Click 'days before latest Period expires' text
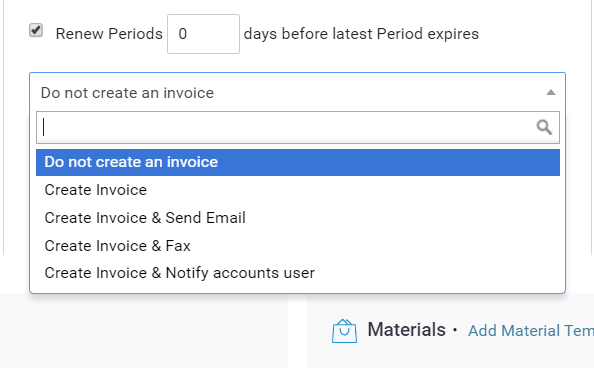The height and width of the screenshot is (368, 594). (361, 34)
